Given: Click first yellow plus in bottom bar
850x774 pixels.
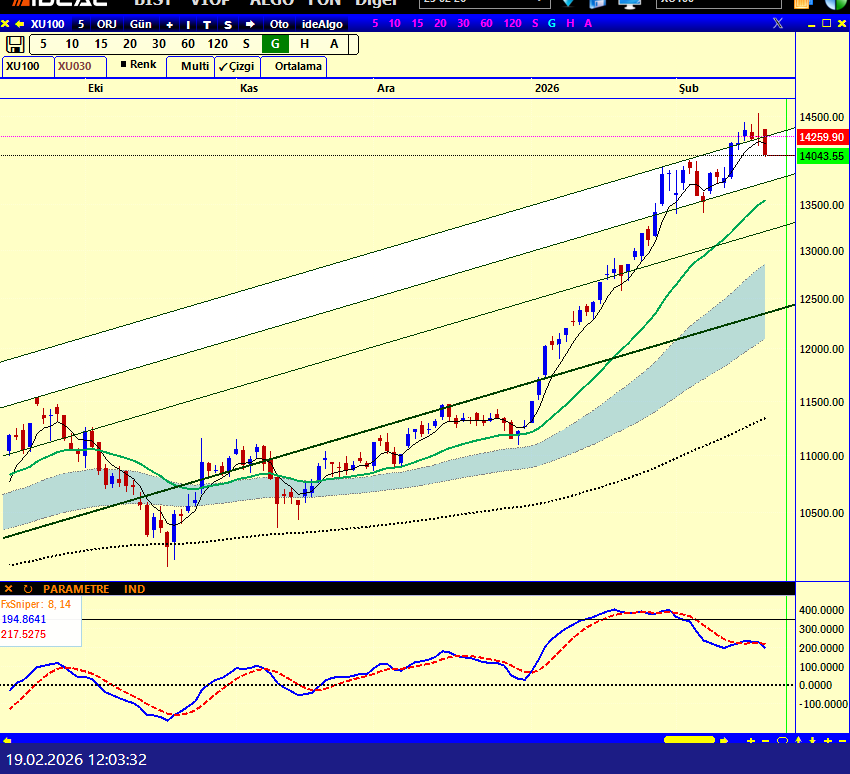Looking at the screenshot, I should (751, 740).
